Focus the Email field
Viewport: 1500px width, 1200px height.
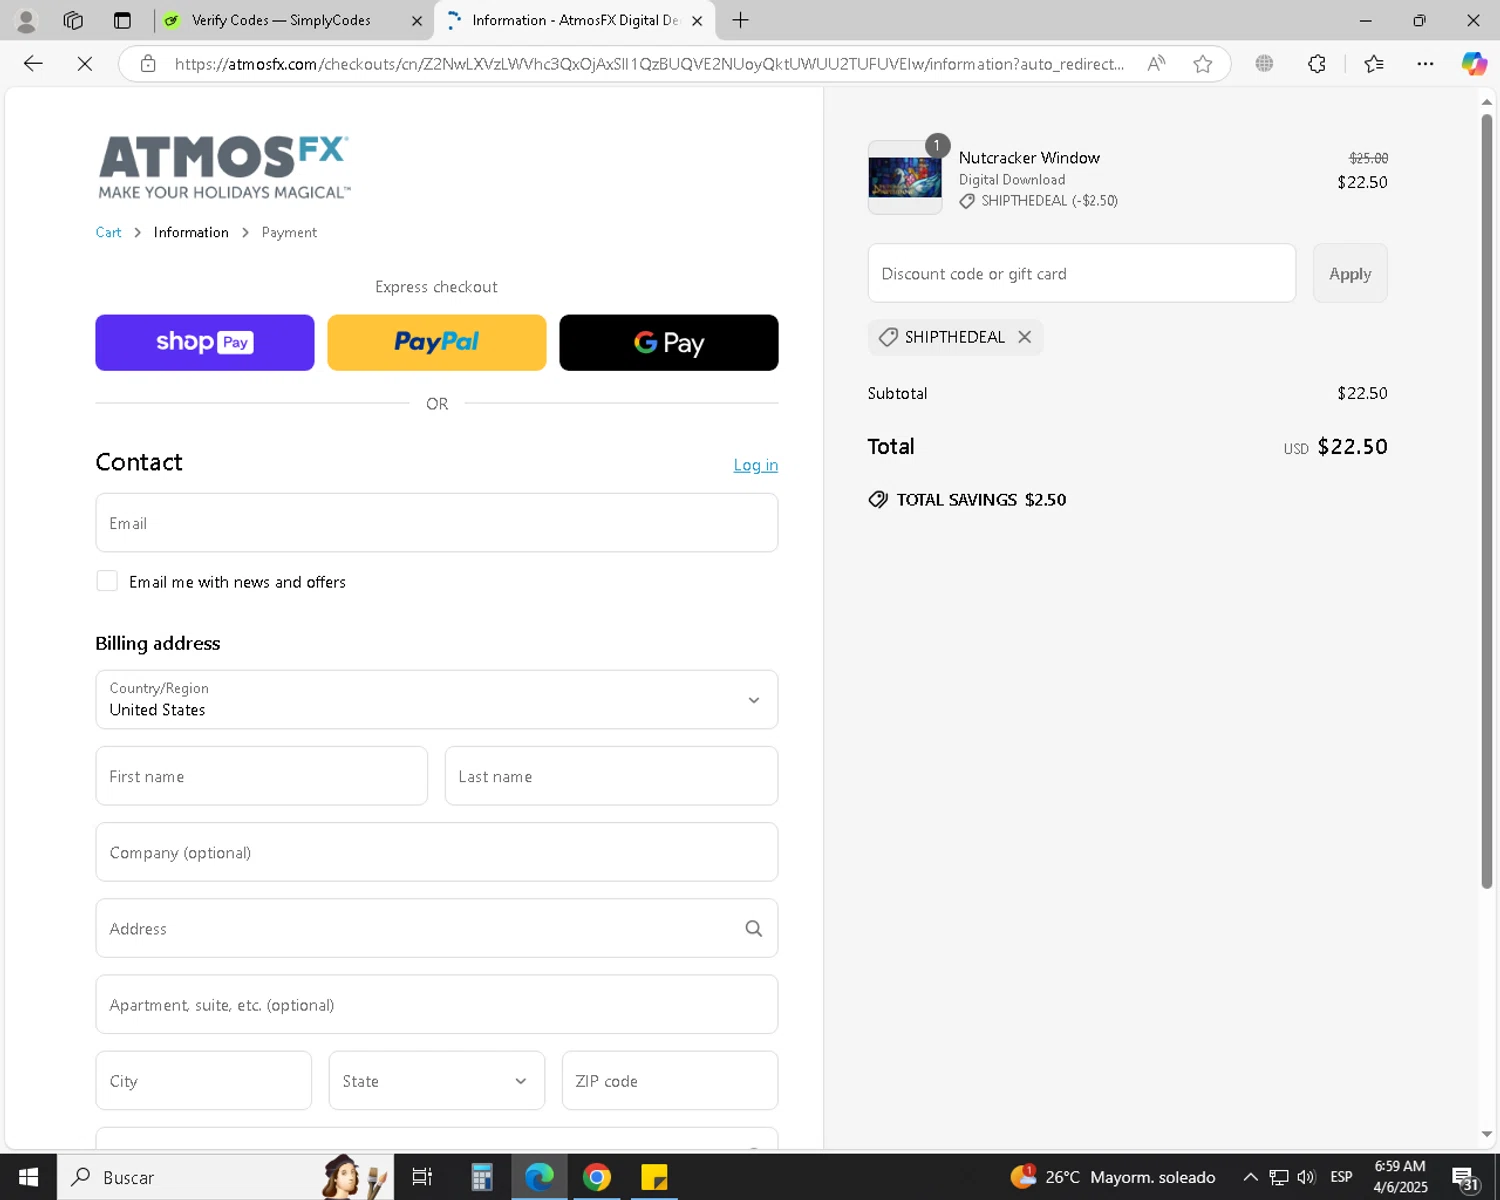click(x=437, y=523)
